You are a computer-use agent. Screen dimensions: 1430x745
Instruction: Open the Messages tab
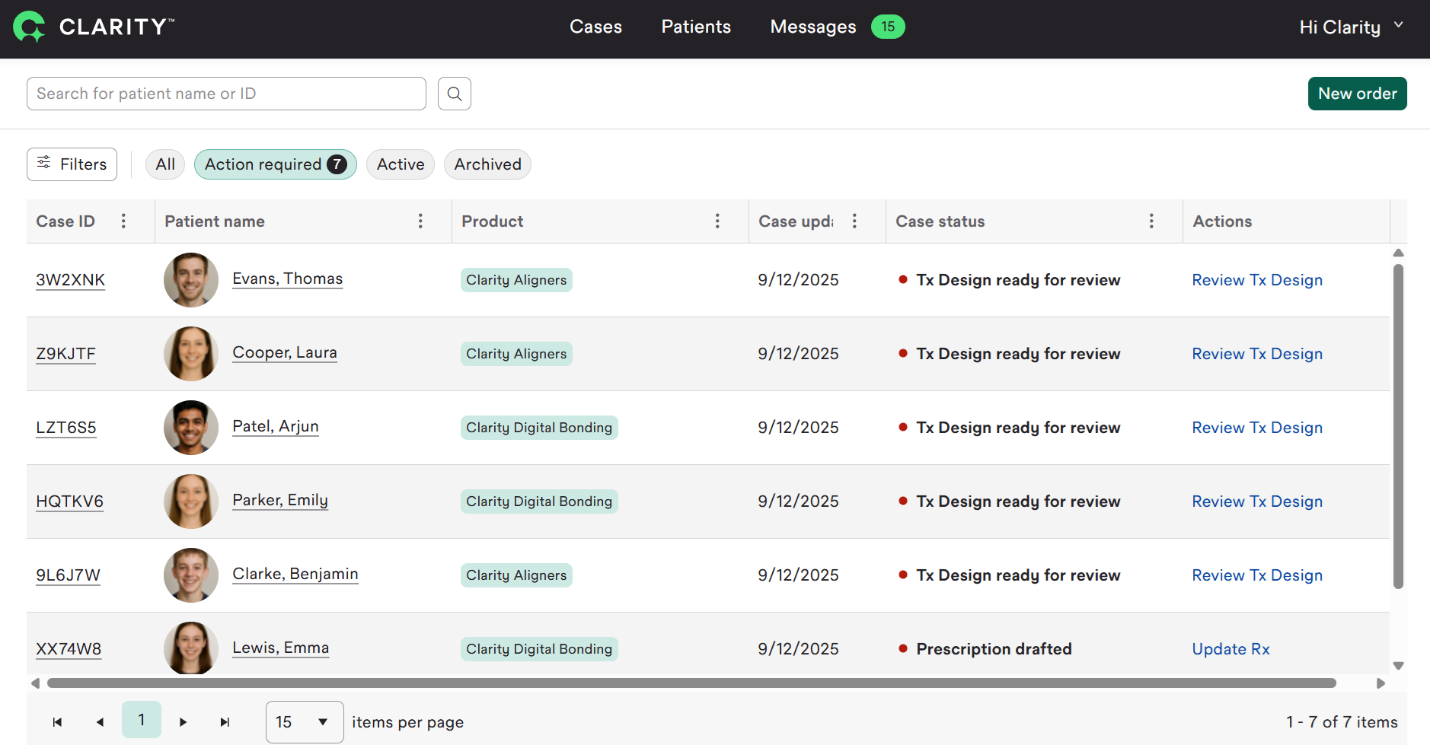pos(813,27)
